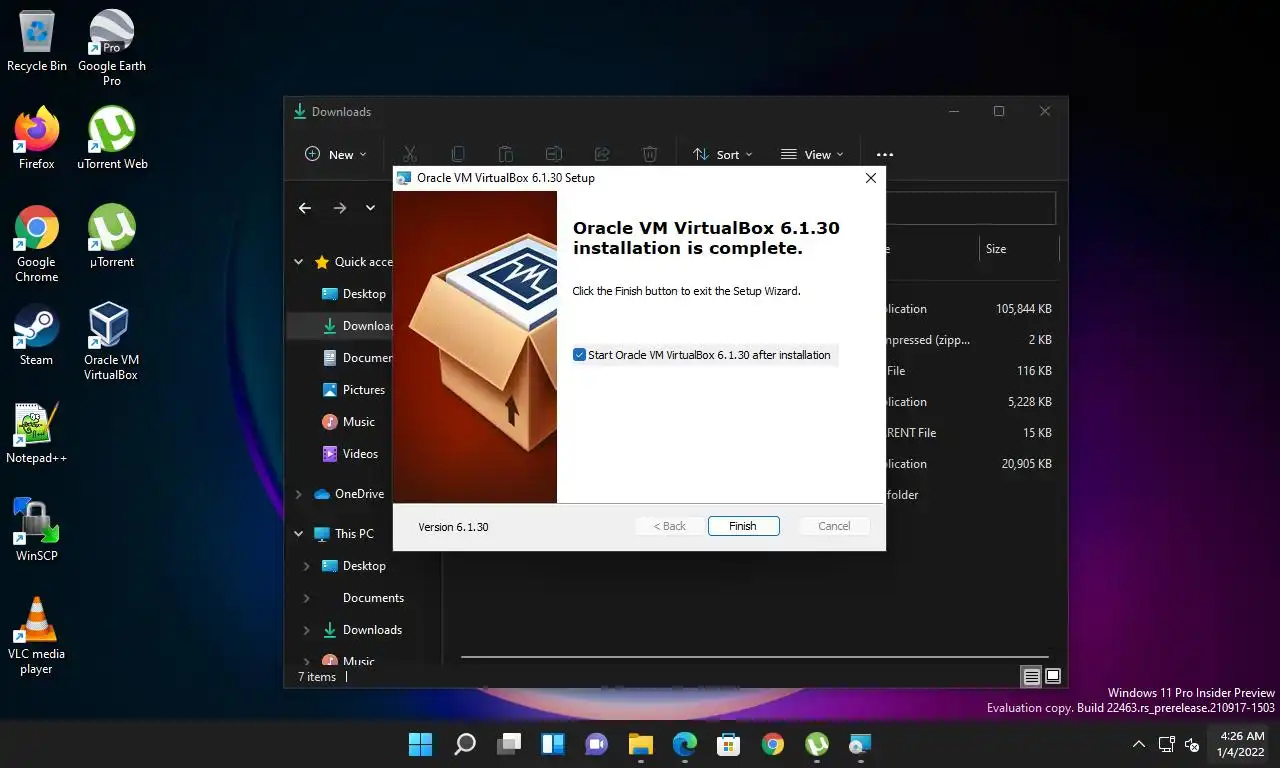This screenshot has height=768, width=1280.
Task: Open Microsoft Store from the taskbar
Action: coord(729,744)
